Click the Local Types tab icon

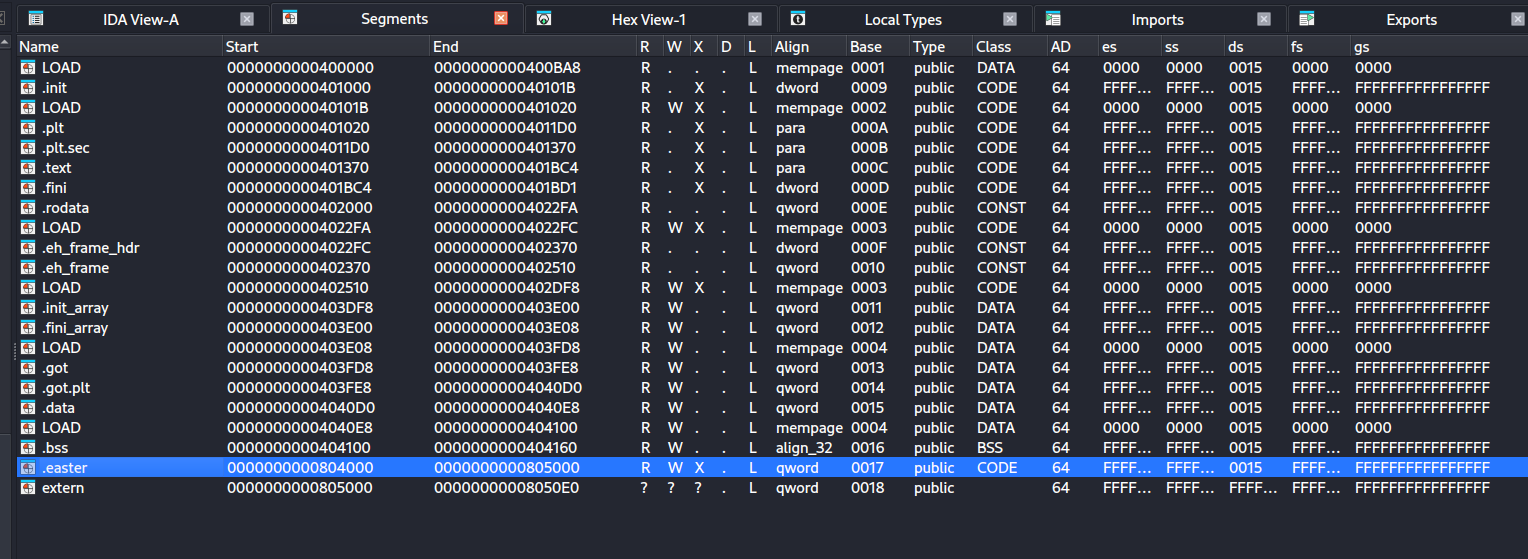point(798,19)
